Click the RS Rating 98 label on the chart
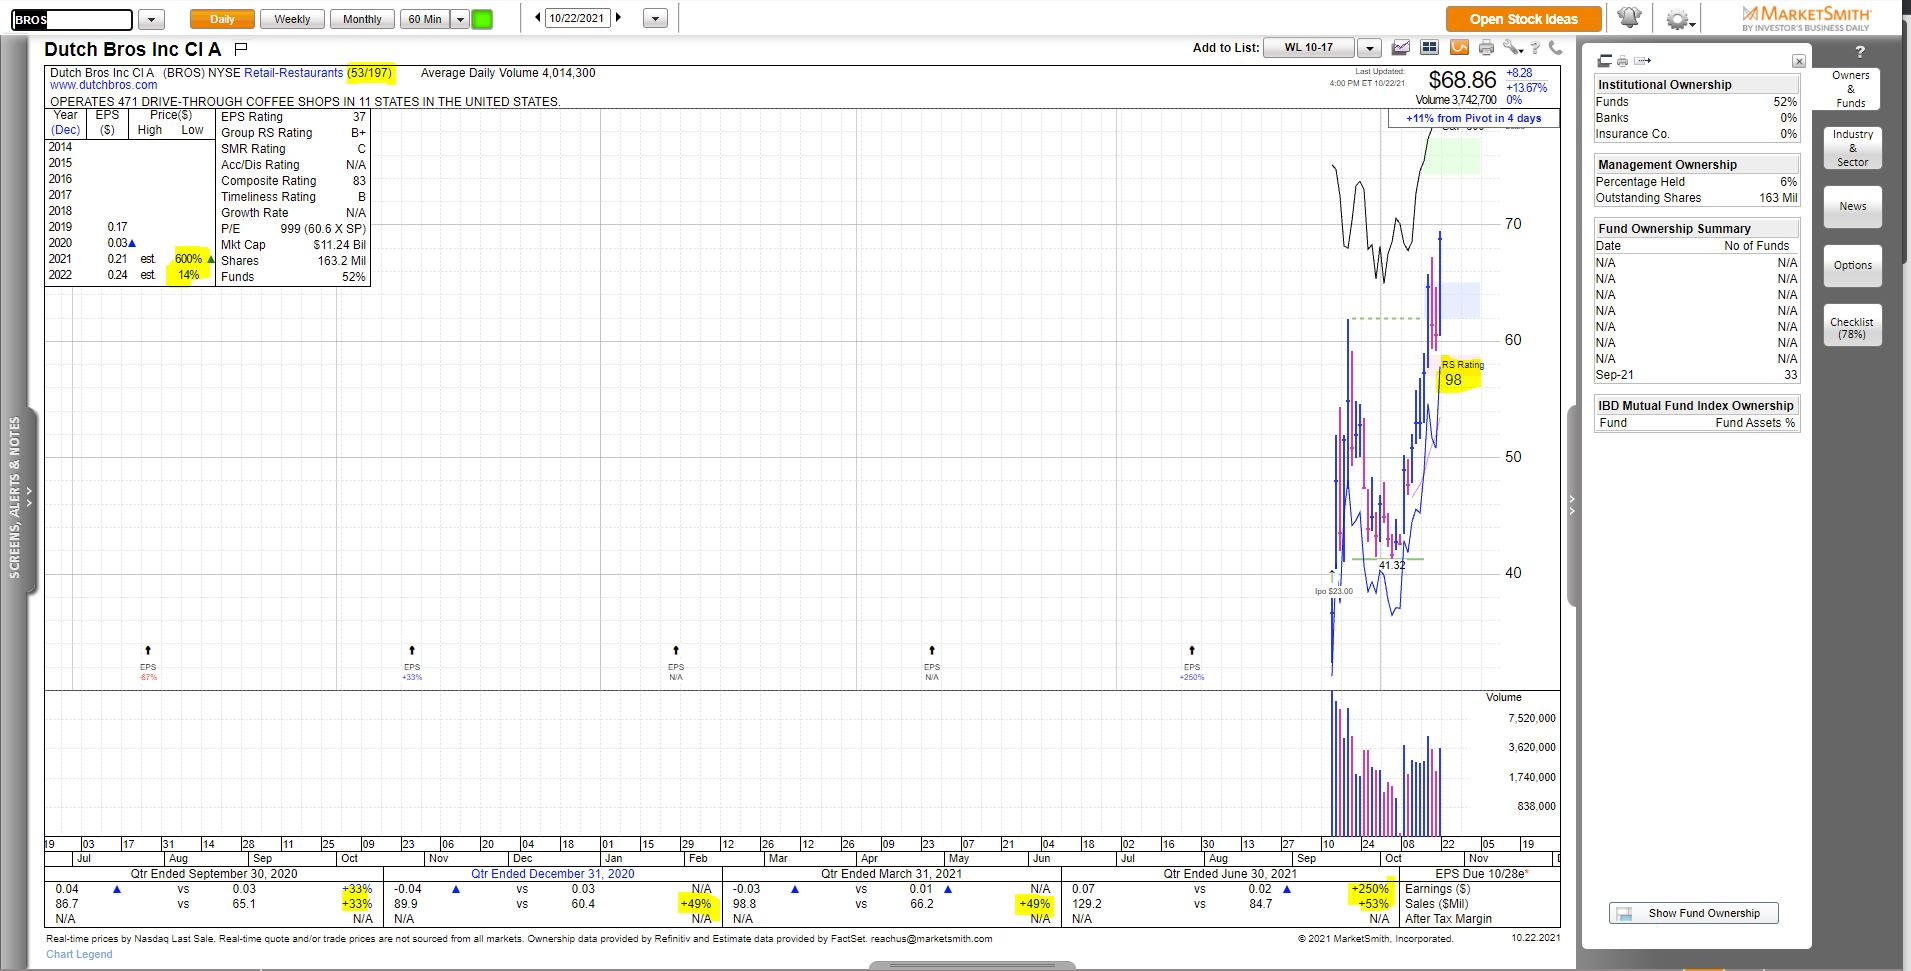The height and width of the screenshot is (971, 1911). tap(1460, 374)
